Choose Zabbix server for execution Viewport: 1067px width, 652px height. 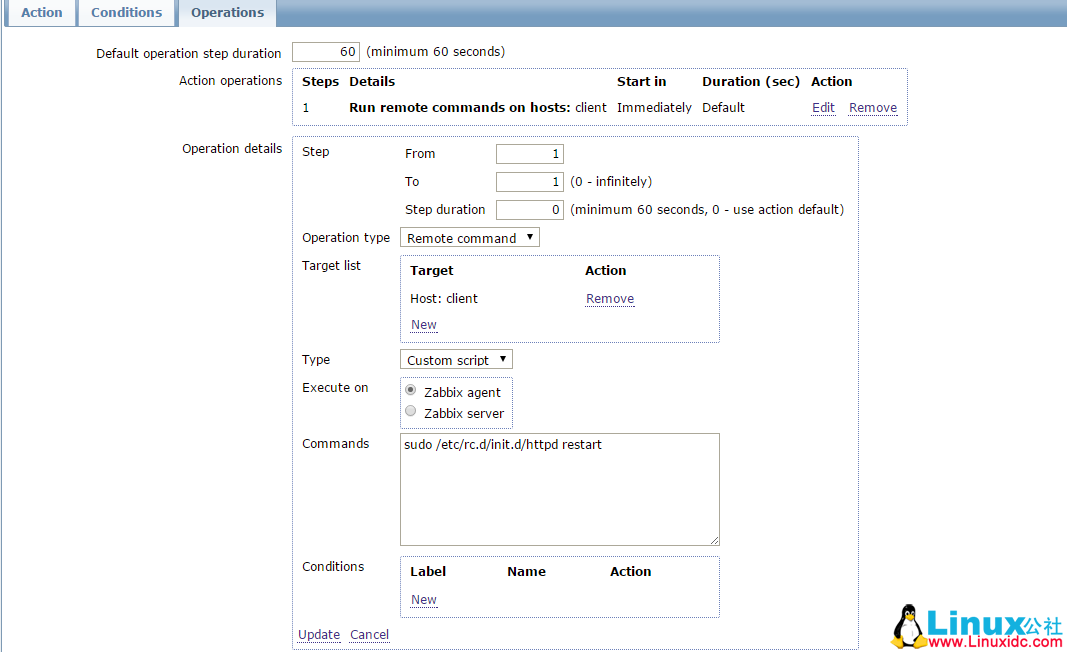pos(411,412)
